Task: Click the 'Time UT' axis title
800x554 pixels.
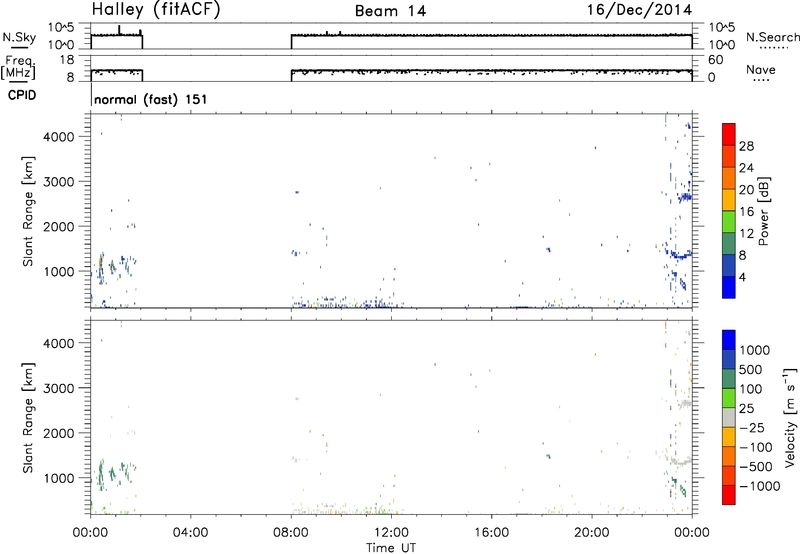Action: point(391,548)
